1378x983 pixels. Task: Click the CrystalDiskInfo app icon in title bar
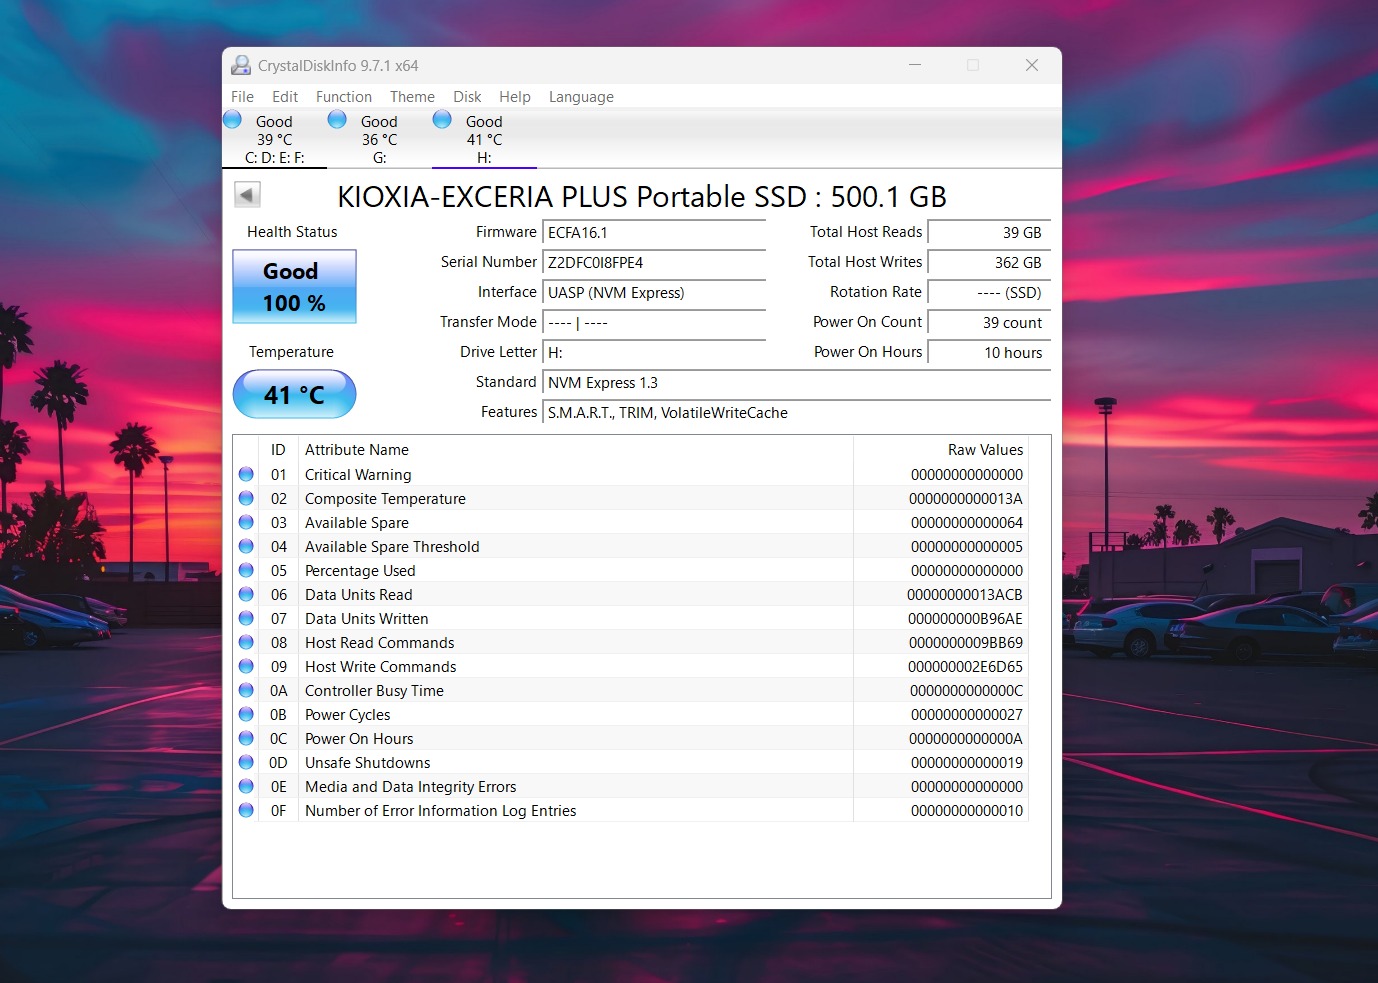pyautogui.click(x=241, y=65)
